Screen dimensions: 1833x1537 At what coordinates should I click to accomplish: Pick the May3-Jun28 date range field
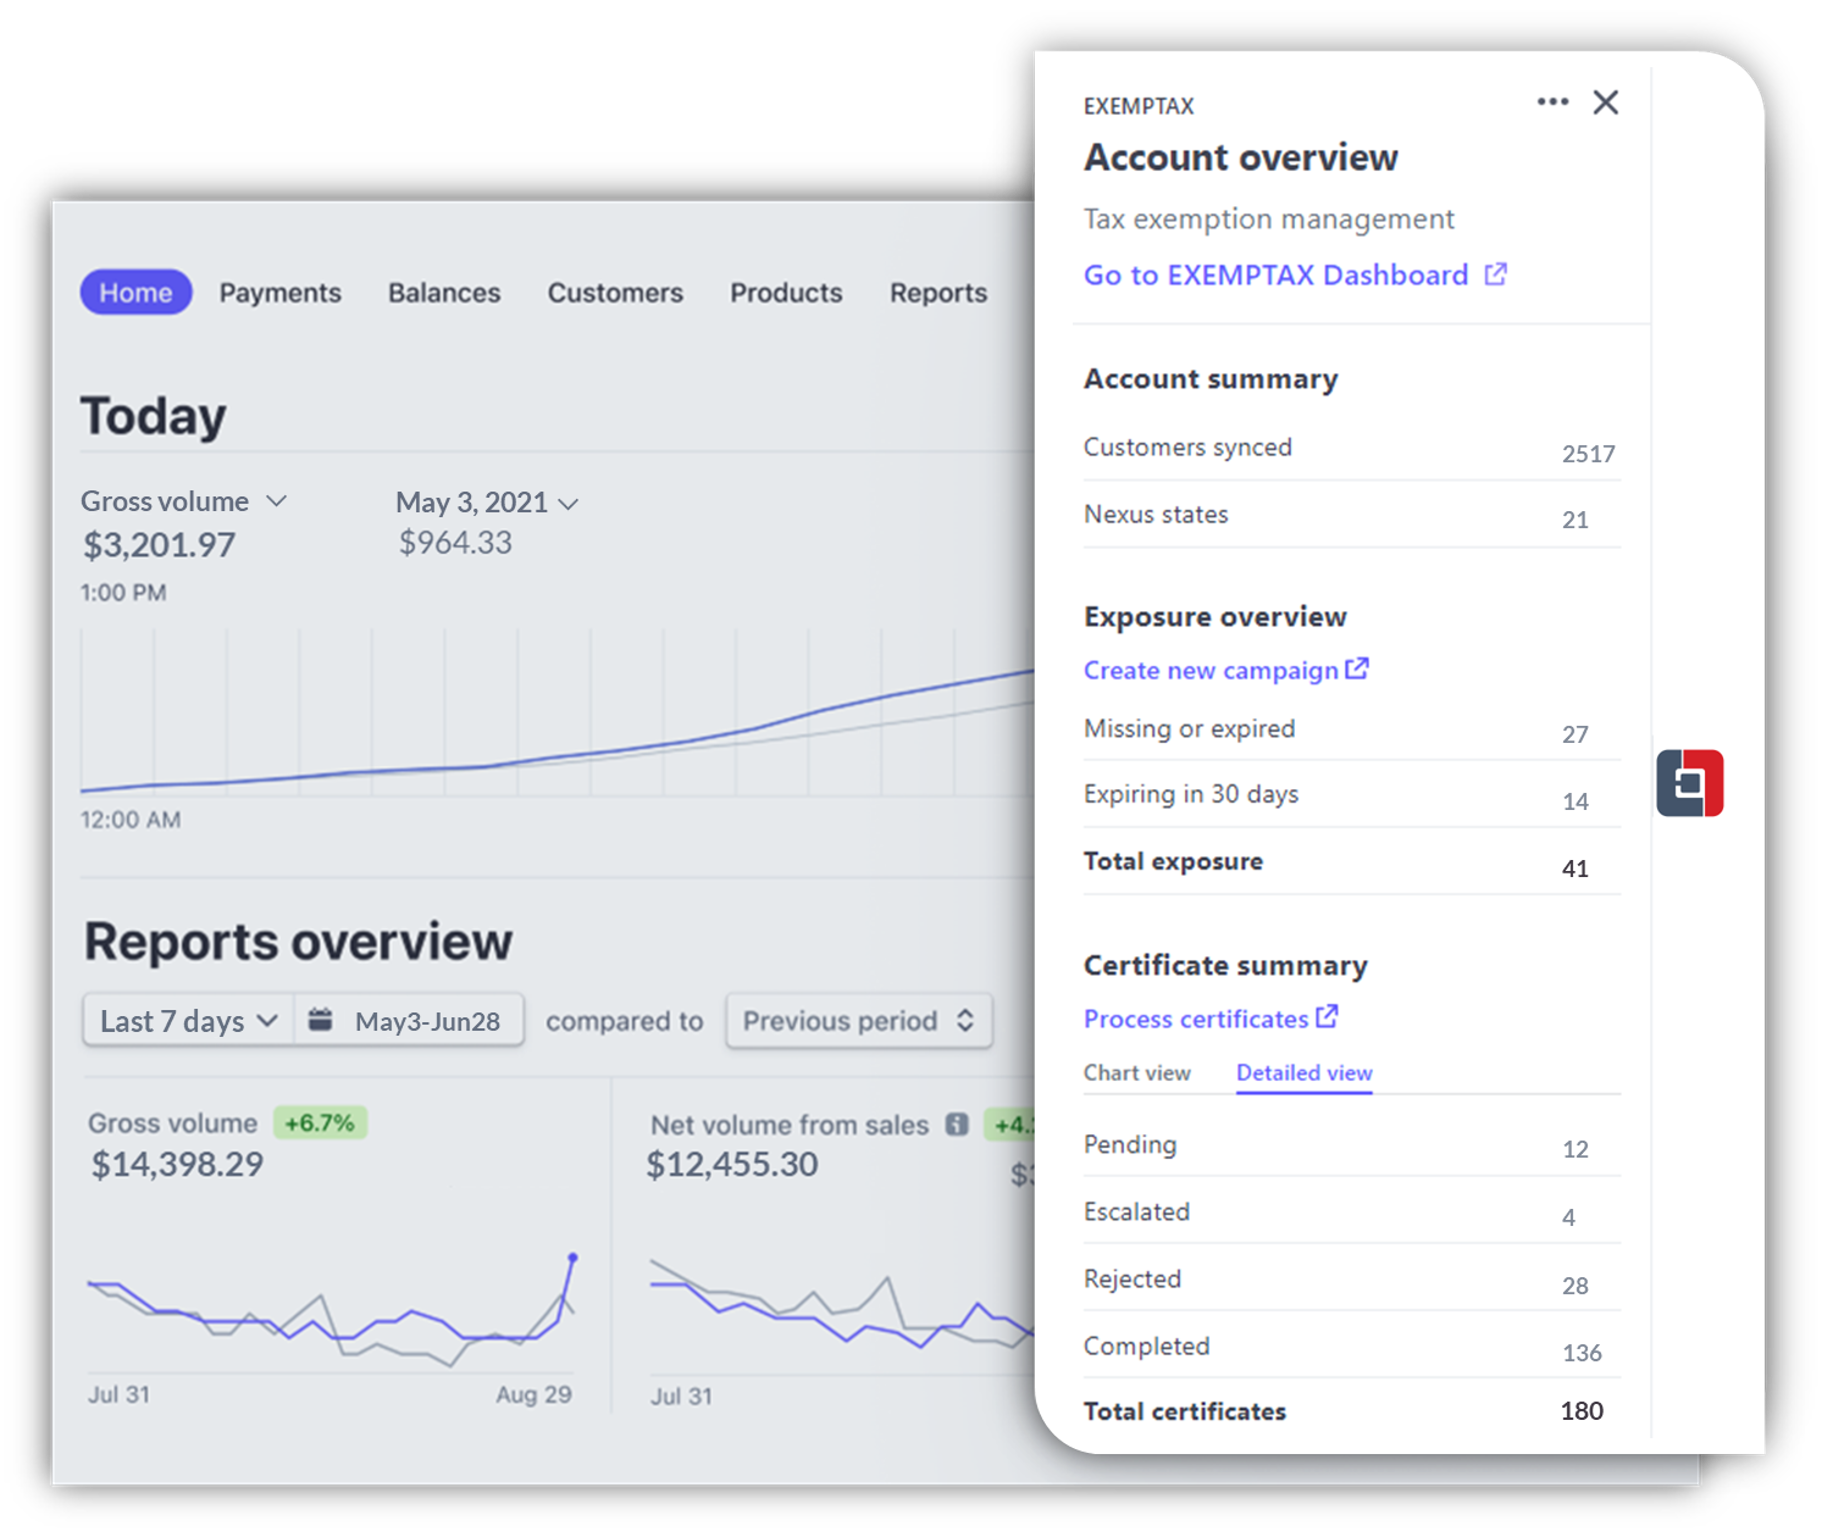409,1020
